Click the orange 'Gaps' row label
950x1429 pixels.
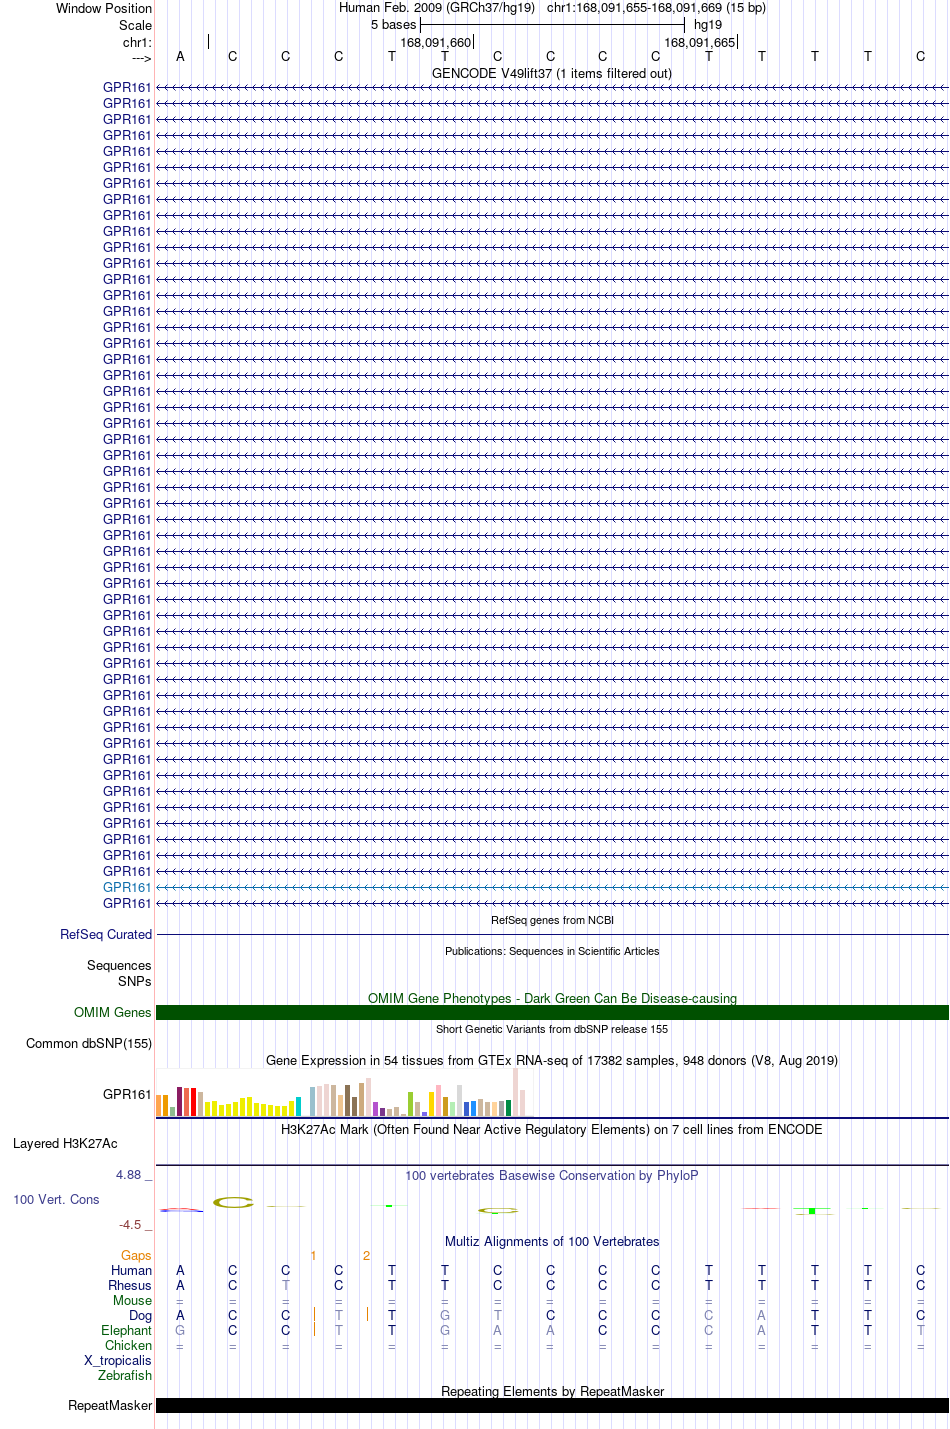coord(136,1255)
